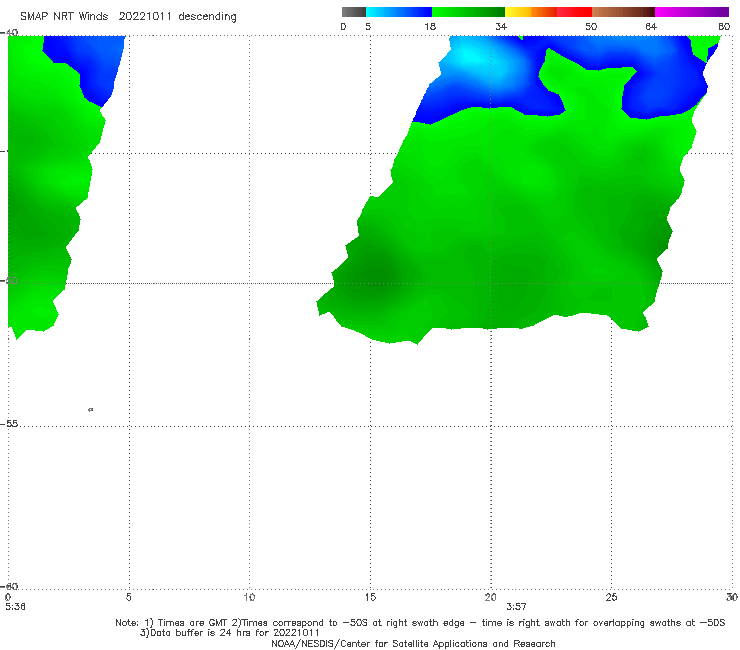The width and height of the screenshot is (740, 650).
Task: Click the yellow-orange segment of the color bar
Action: click(x=531, y=12)
